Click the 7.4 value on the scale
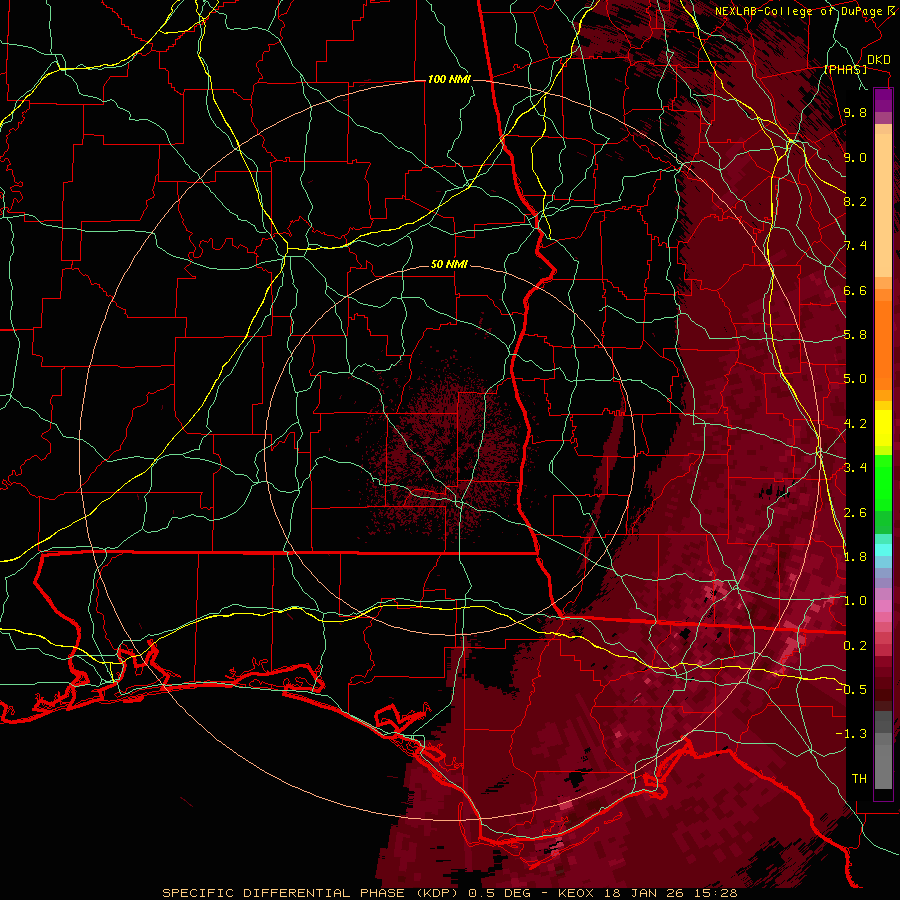The height and width of the screenshot is (900, 900). (x=855, y=246)
